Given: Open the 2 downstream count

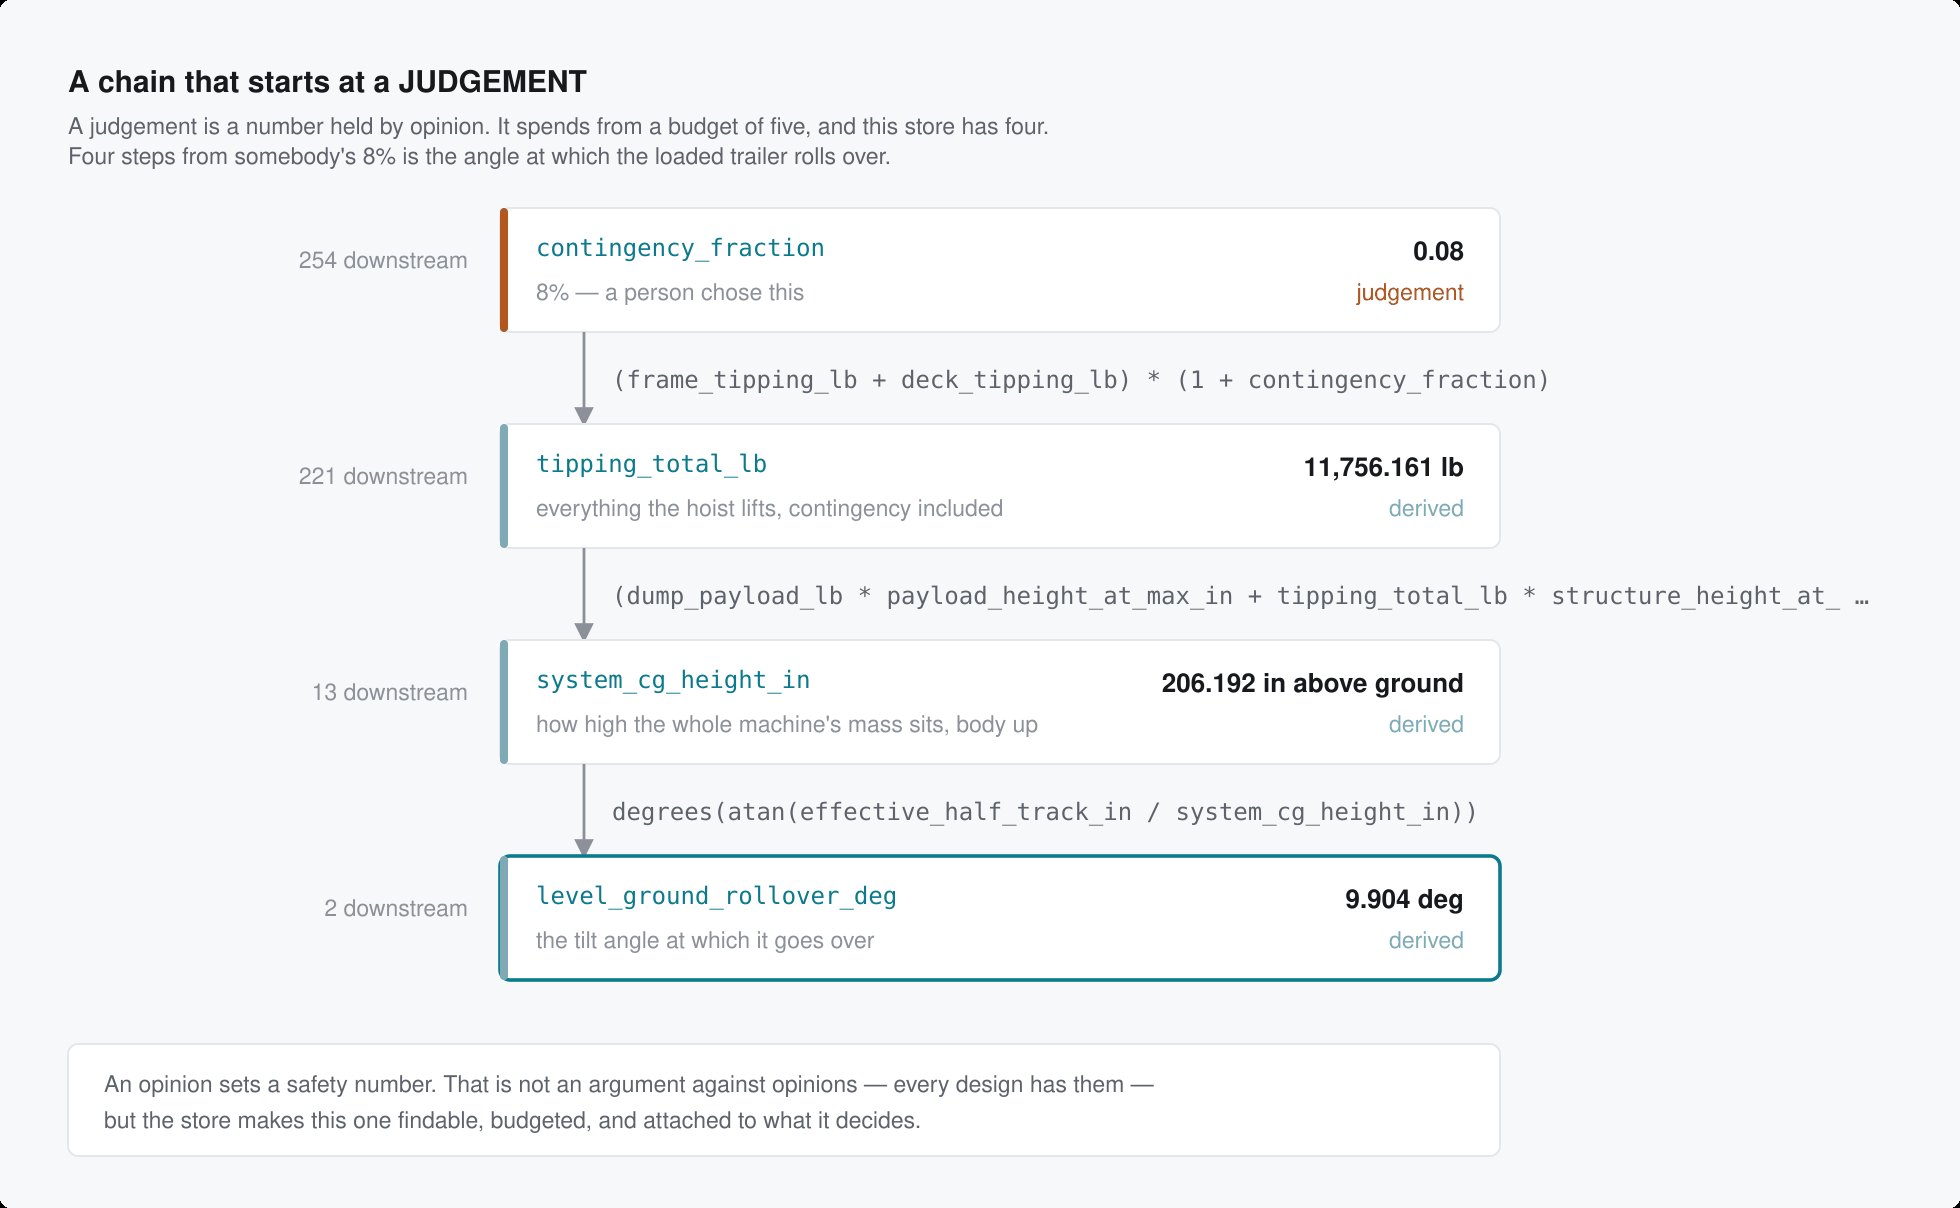Looking at the screenshot, I should [x=396, y=908].
